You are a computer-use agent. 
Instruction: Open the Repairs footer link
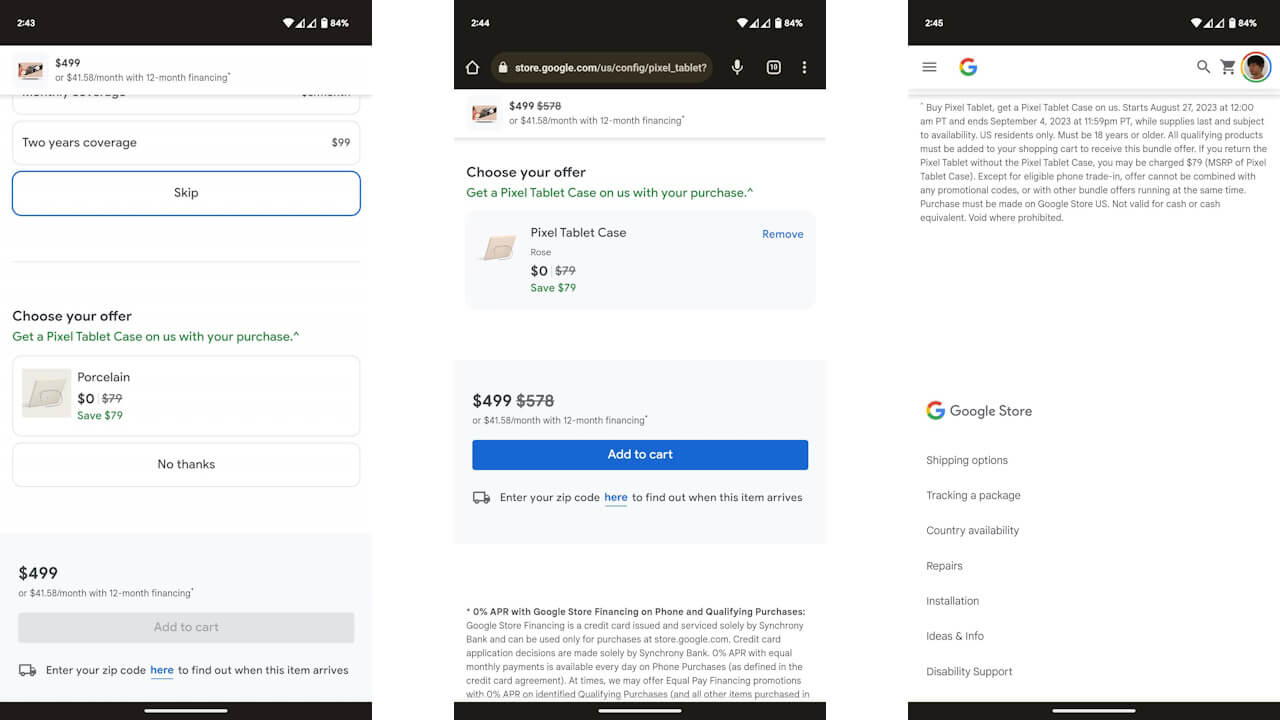(944, 566)
